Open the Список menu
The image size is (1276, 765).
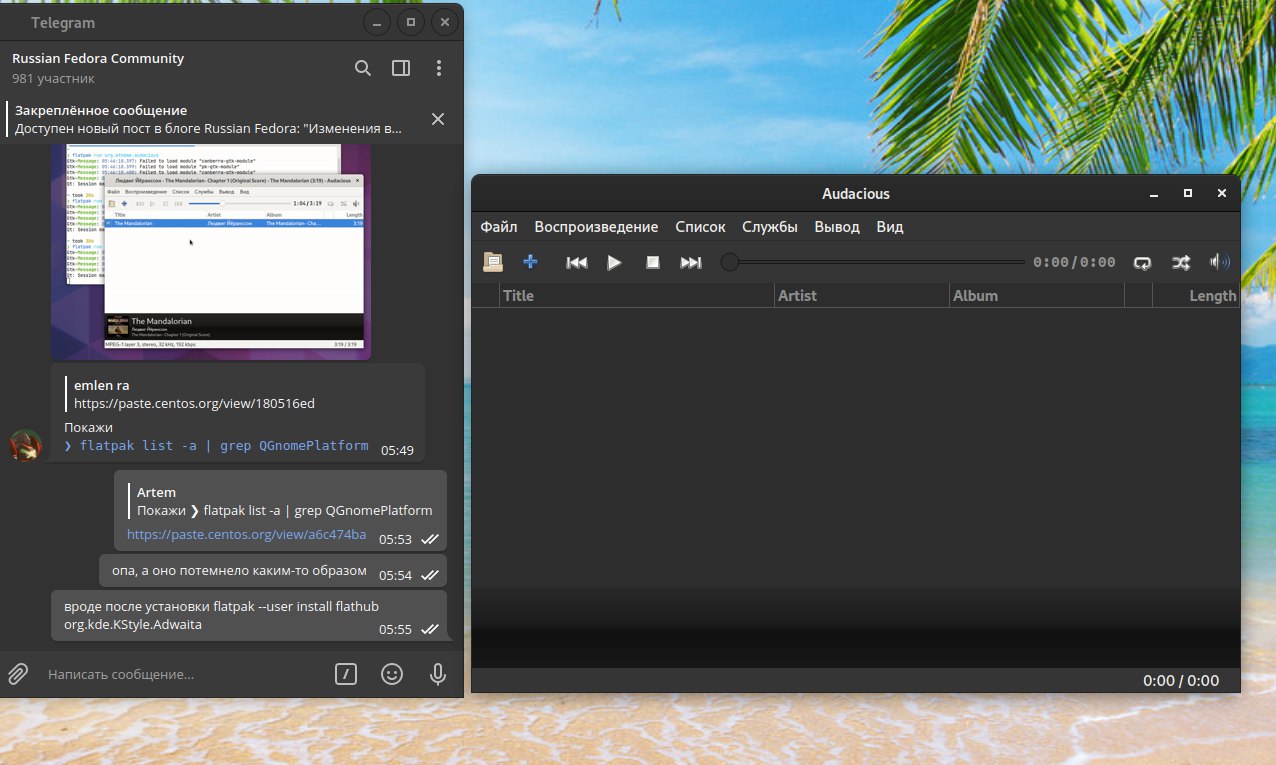[x=700, y=227]
